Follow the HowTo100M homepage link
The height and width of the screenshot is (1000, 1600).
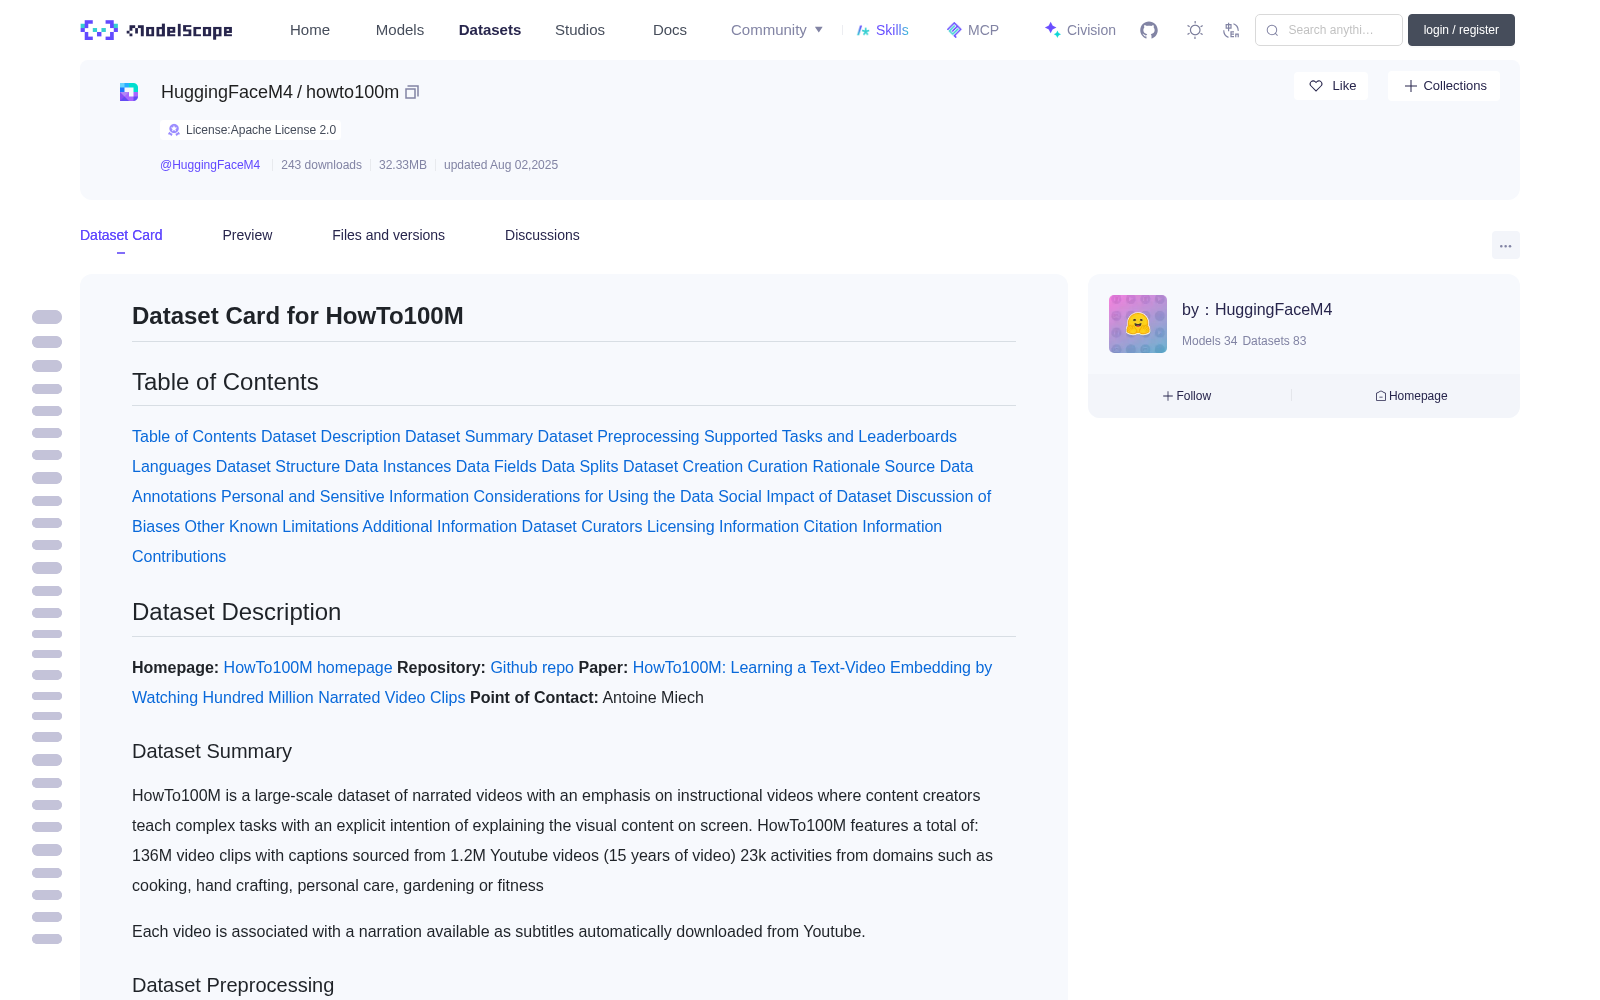(308, 667)
